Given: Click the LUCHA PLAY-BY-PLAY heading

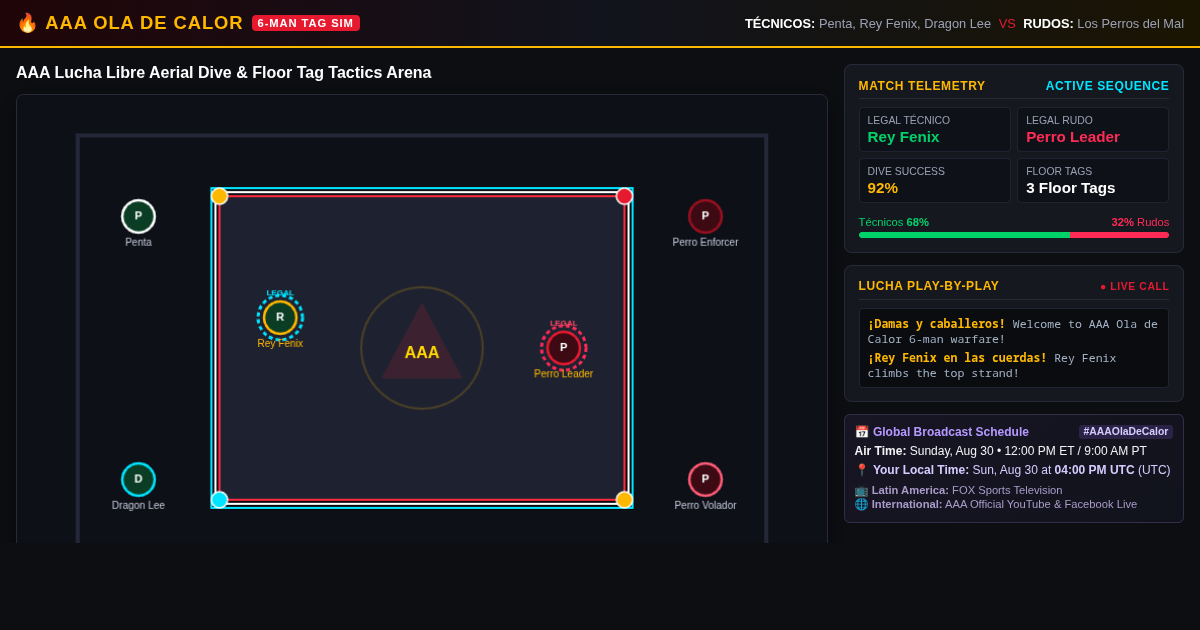Looking at the screenshot, I should coord(929,286).
